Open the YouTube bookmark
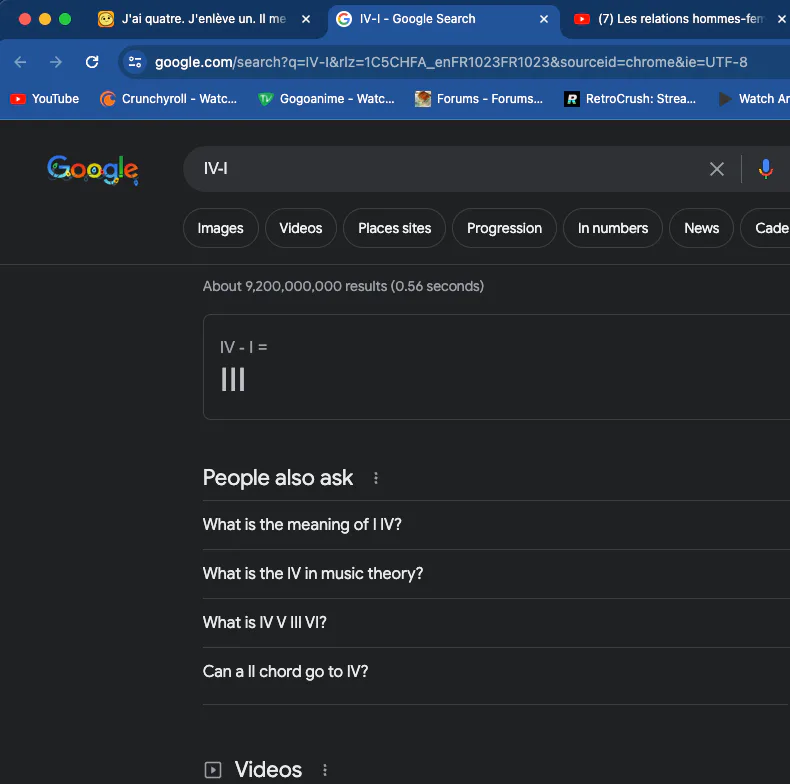Image resolution: width=790 pixels, height=784 pixels. pos(45,99)
